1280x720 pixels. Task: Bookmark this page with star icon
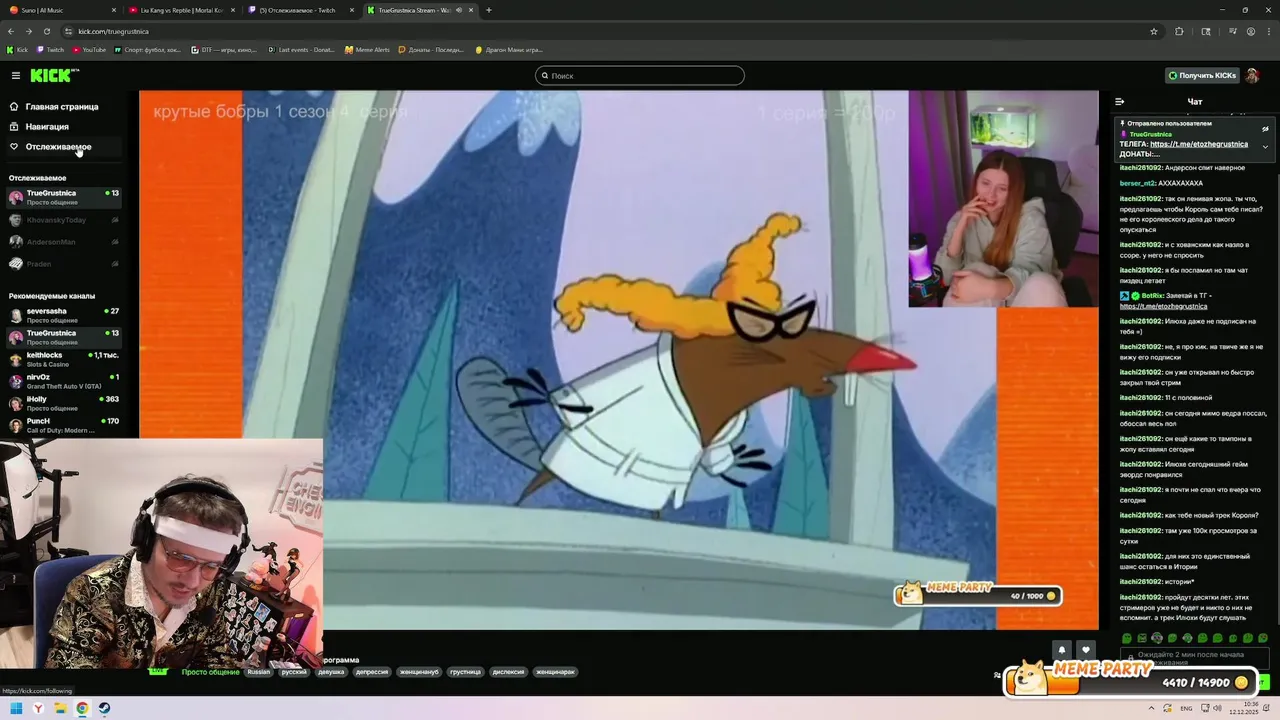coord(1154,31)
